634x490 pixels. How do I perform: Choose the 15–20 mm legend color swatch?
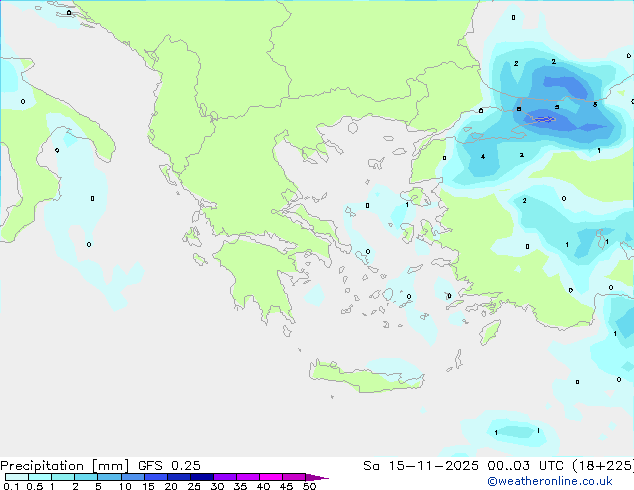(155, 477)
